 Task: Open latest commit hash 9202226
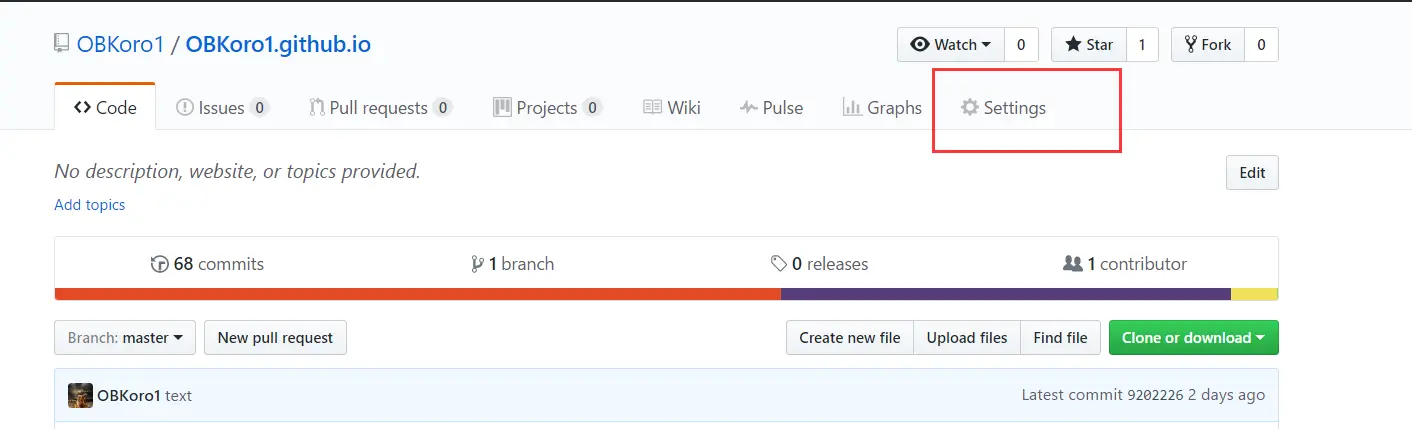click(x=1155, y=395)
